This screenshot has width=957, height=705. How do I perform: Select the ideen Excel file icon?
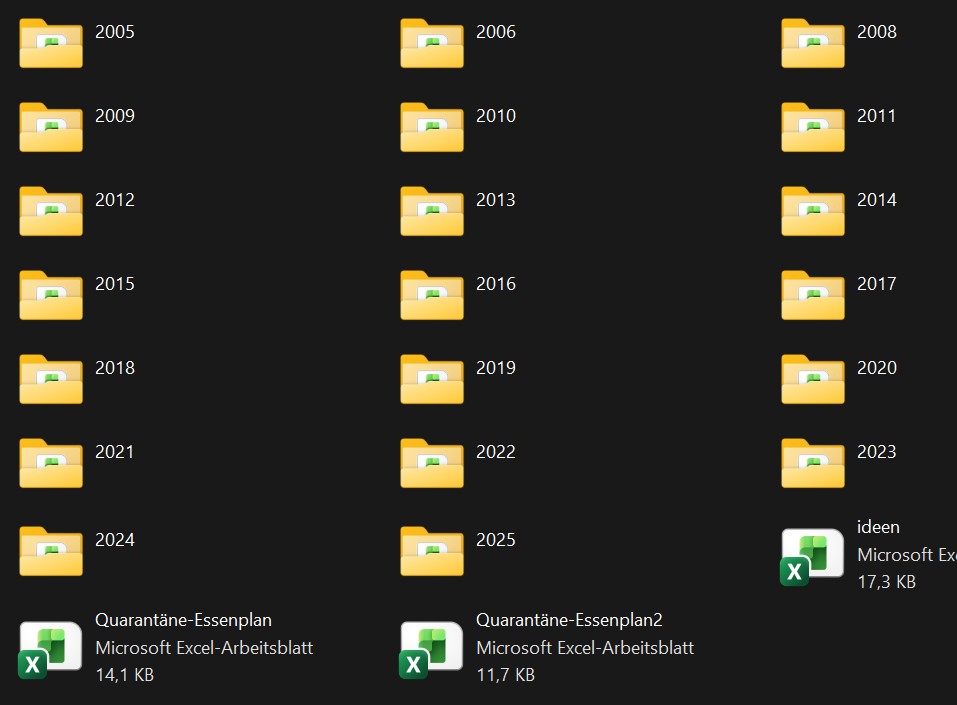coord(813,555)
